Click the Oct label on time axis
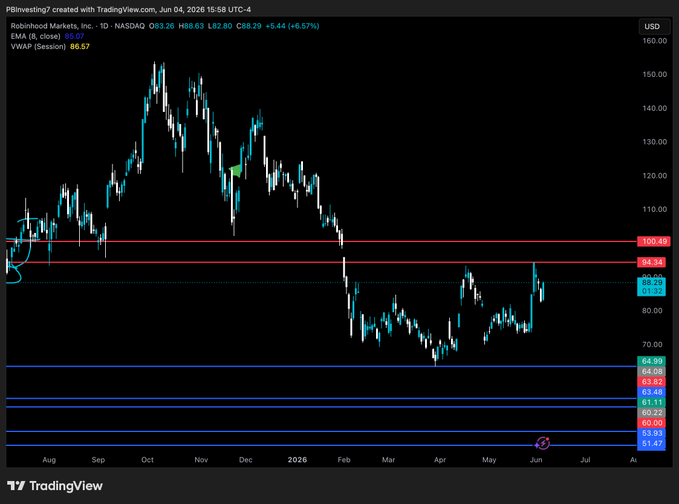Screen dimensions: 679x504 (x=147, y=460)
